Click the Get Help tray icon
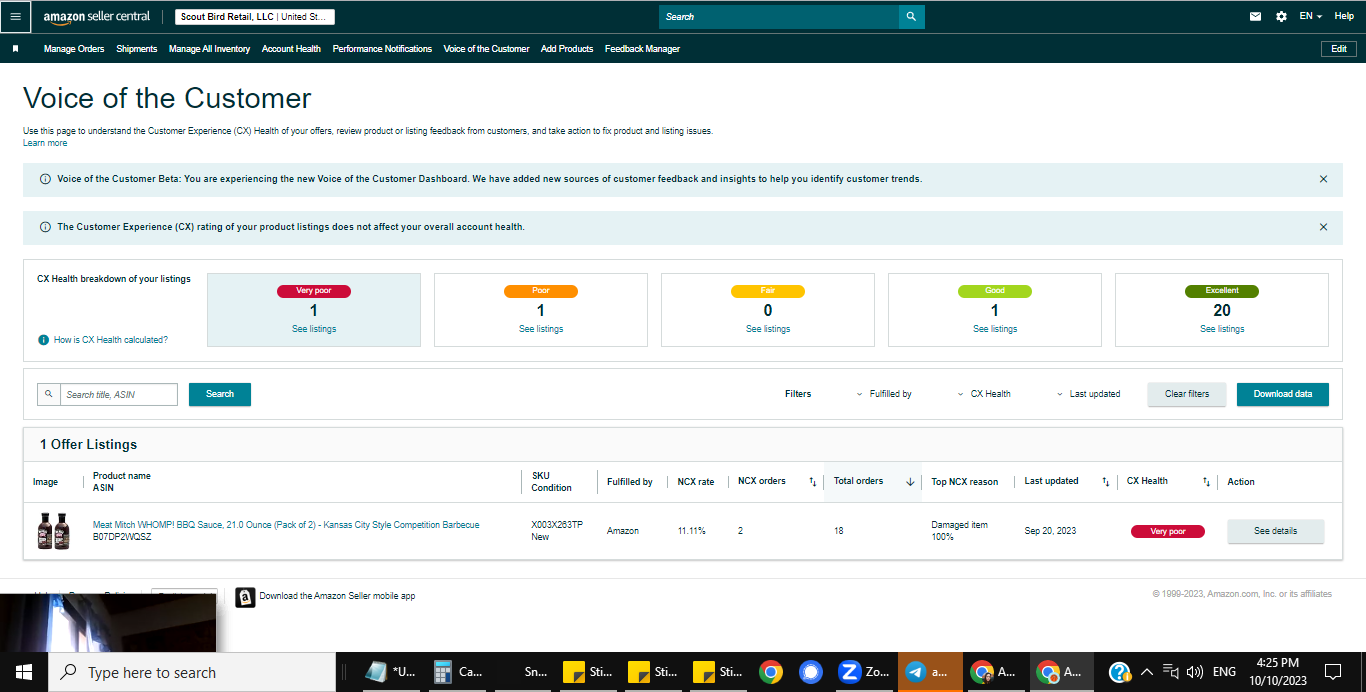 pyautogui.click(x=1120, y=672)
